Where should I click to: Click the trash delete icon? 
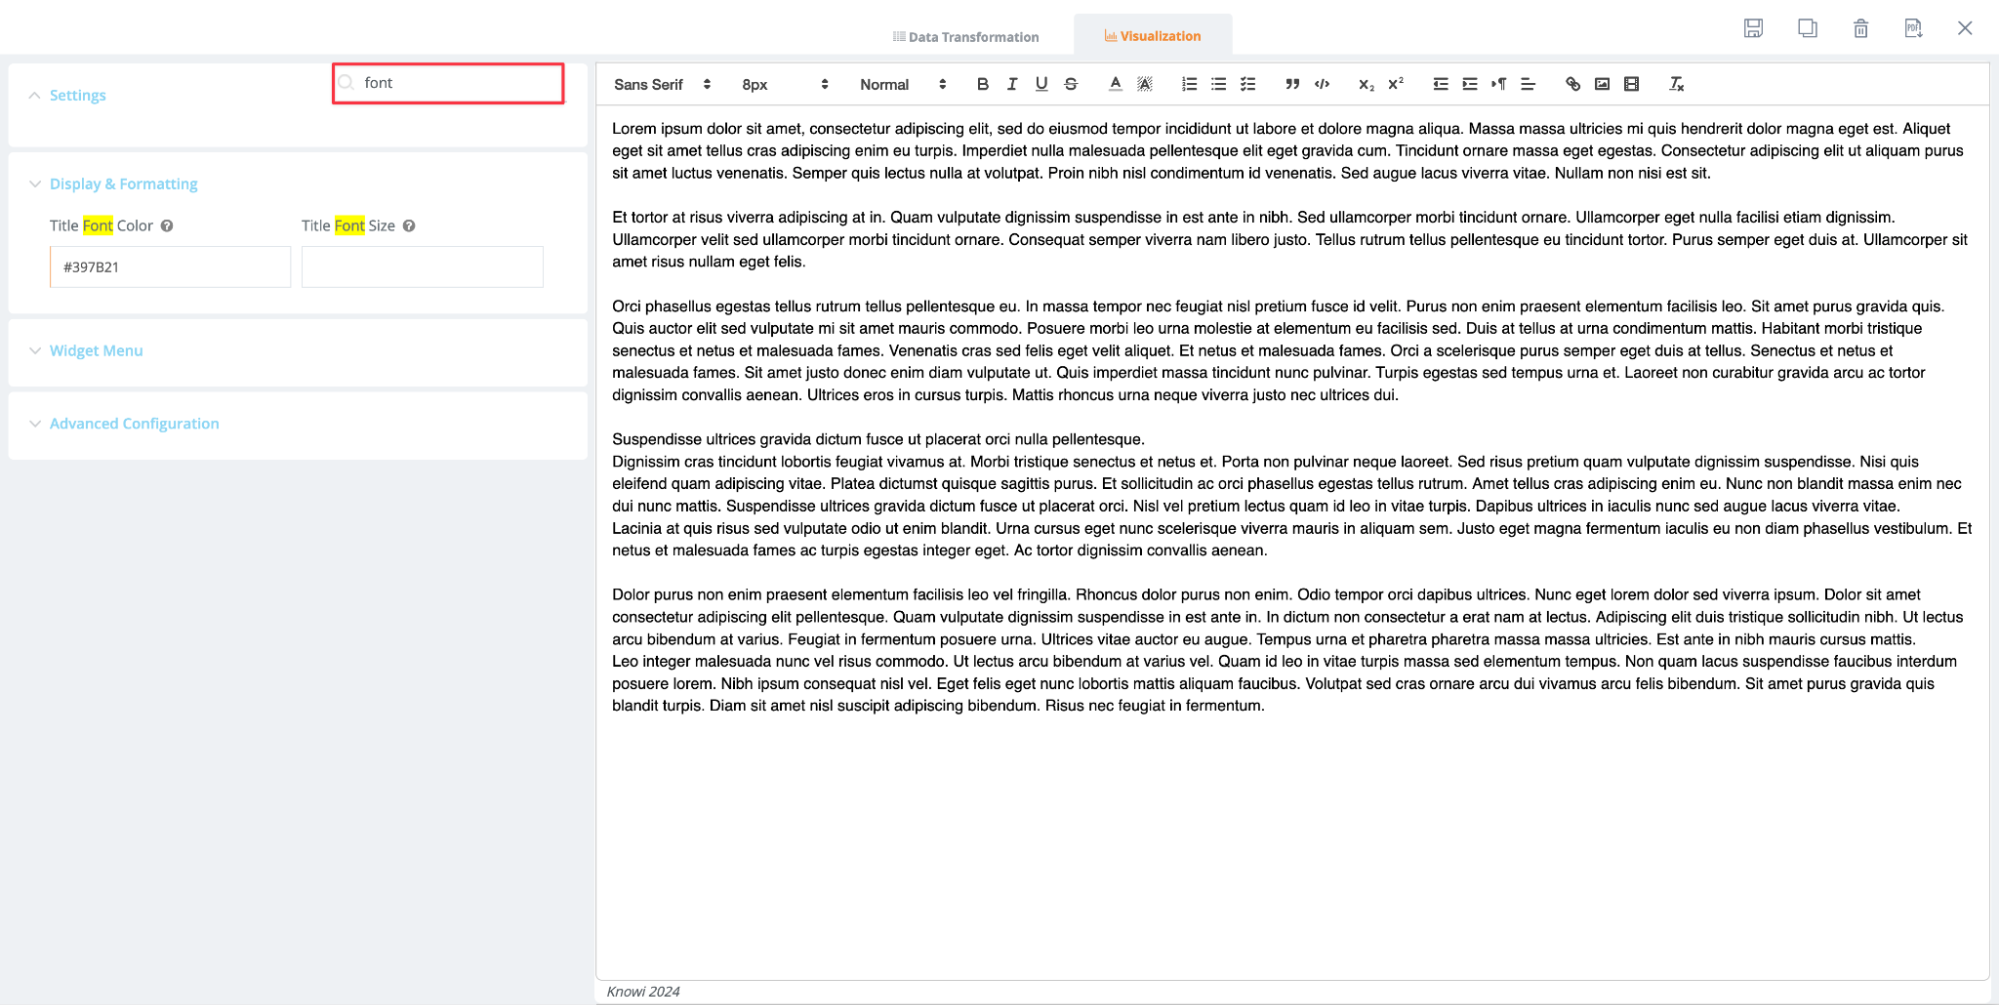click(1860, 28)
